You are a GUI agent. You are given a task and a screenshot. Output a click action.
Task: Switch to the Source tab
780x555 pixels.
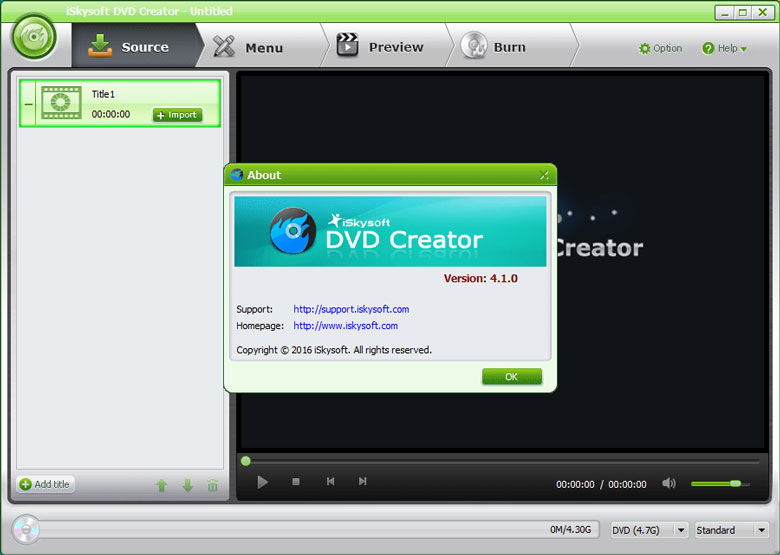tap(134, 46)
